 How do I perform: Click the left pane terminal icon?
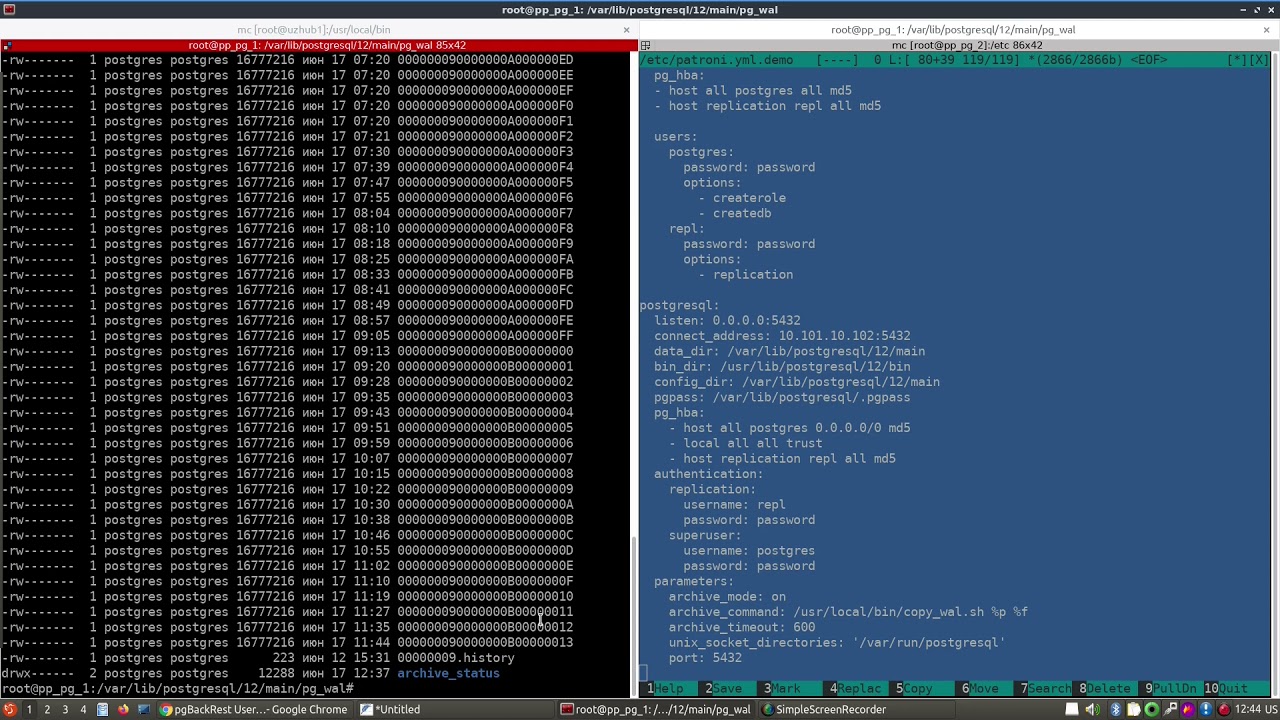click(x=7, y=45)
